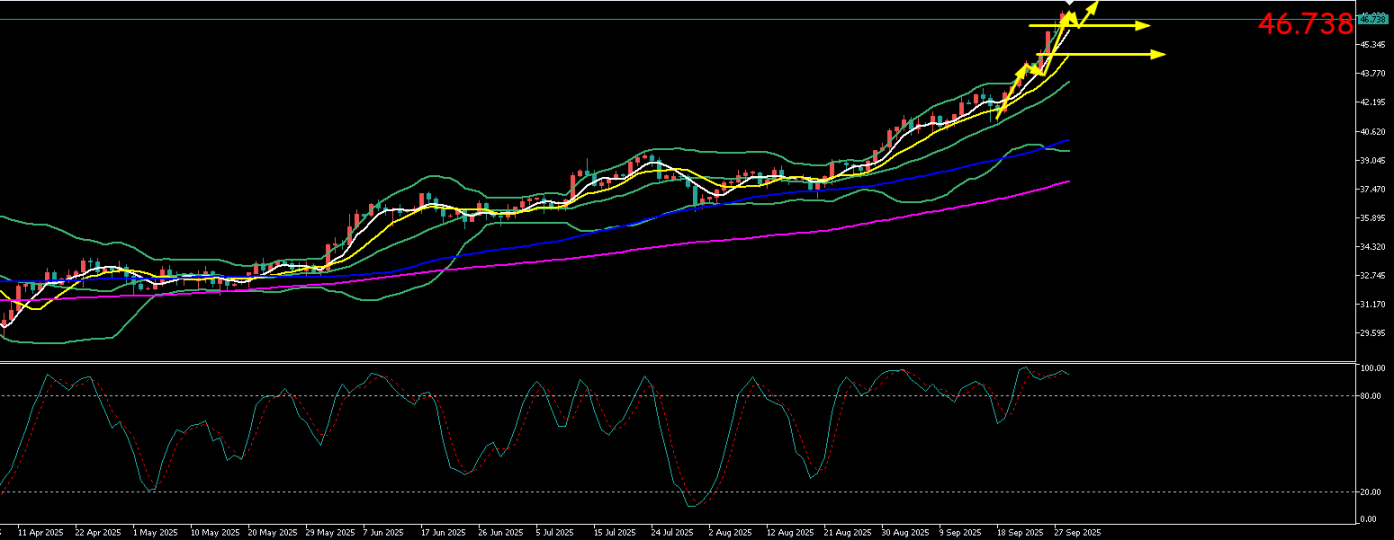Click the right end of the blue moving average
Screen dimensions: 1394x540
point(1069,140)
